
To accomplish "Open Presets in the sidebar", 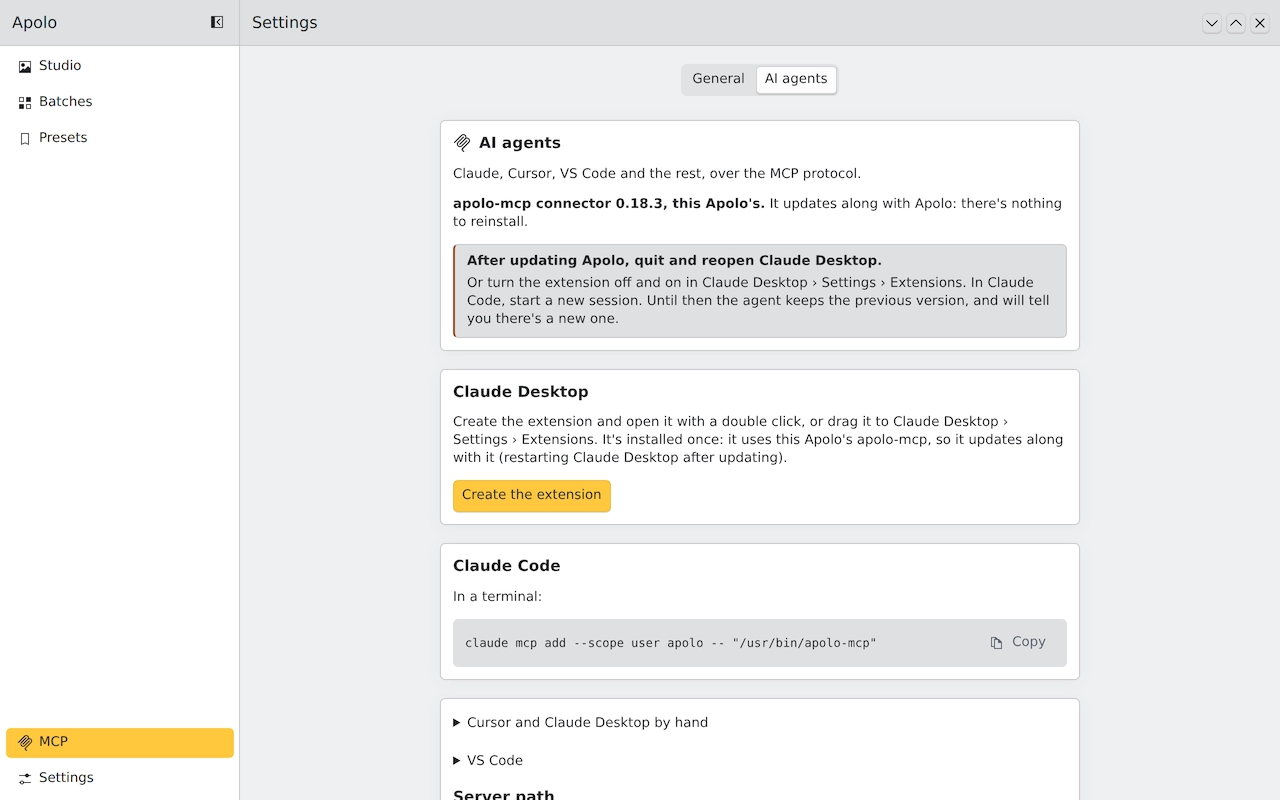I will pyautogui.click(x=120, y=138).
